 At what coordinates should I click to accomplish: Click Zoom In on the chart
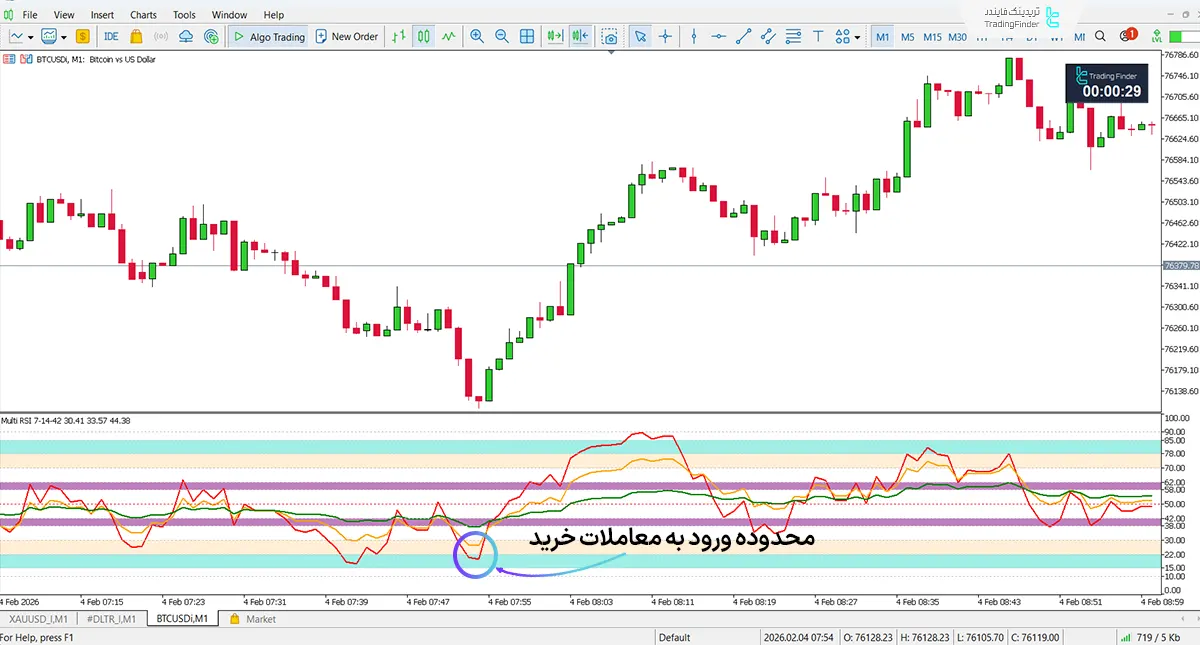[478, 36]
